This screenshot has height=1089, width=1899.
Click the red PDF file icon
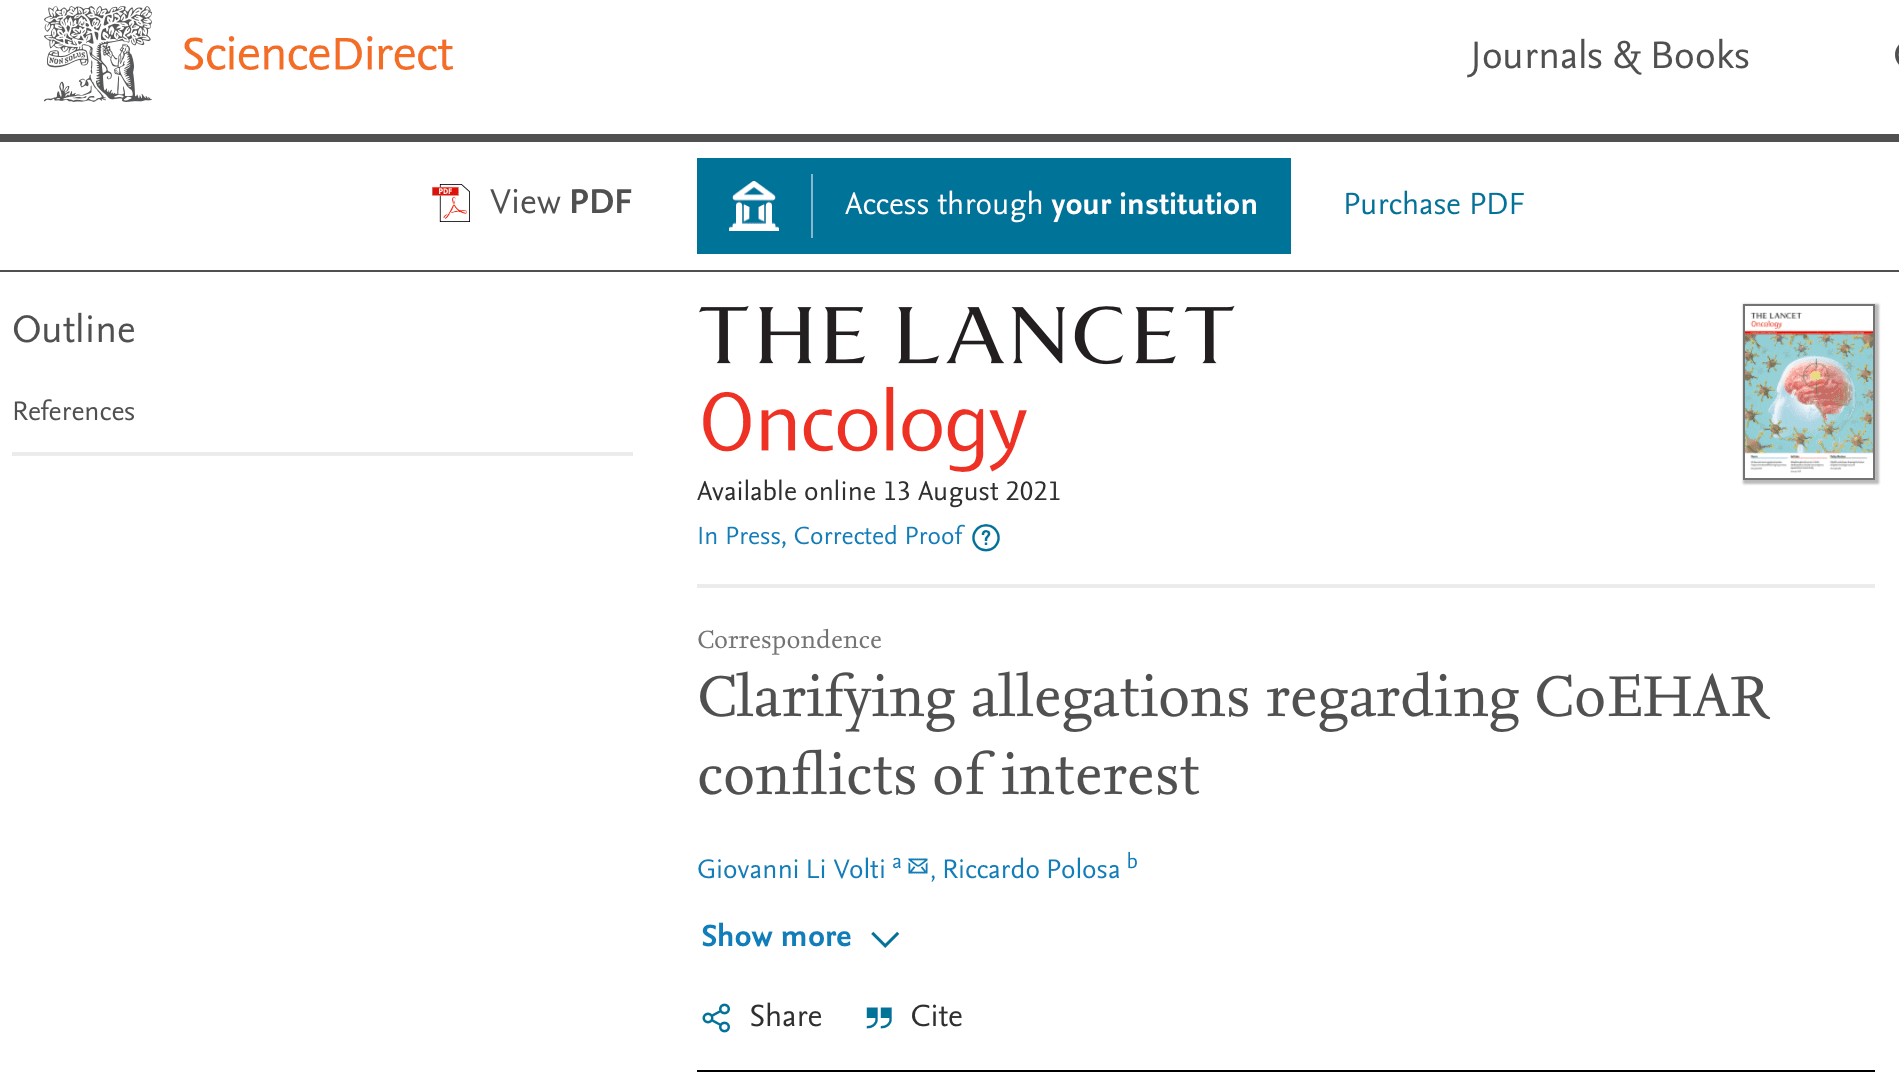[451, 203]
